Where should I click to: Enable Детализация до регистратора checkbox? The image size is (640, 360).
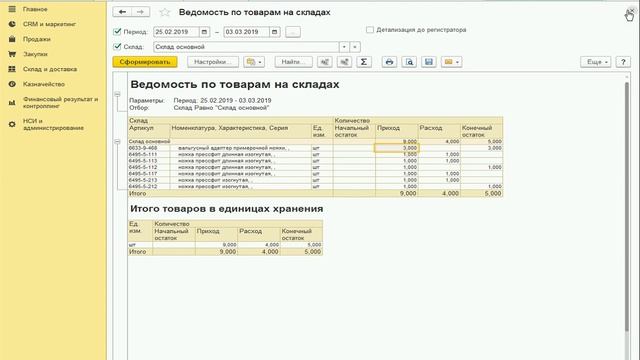coord(370,30)
